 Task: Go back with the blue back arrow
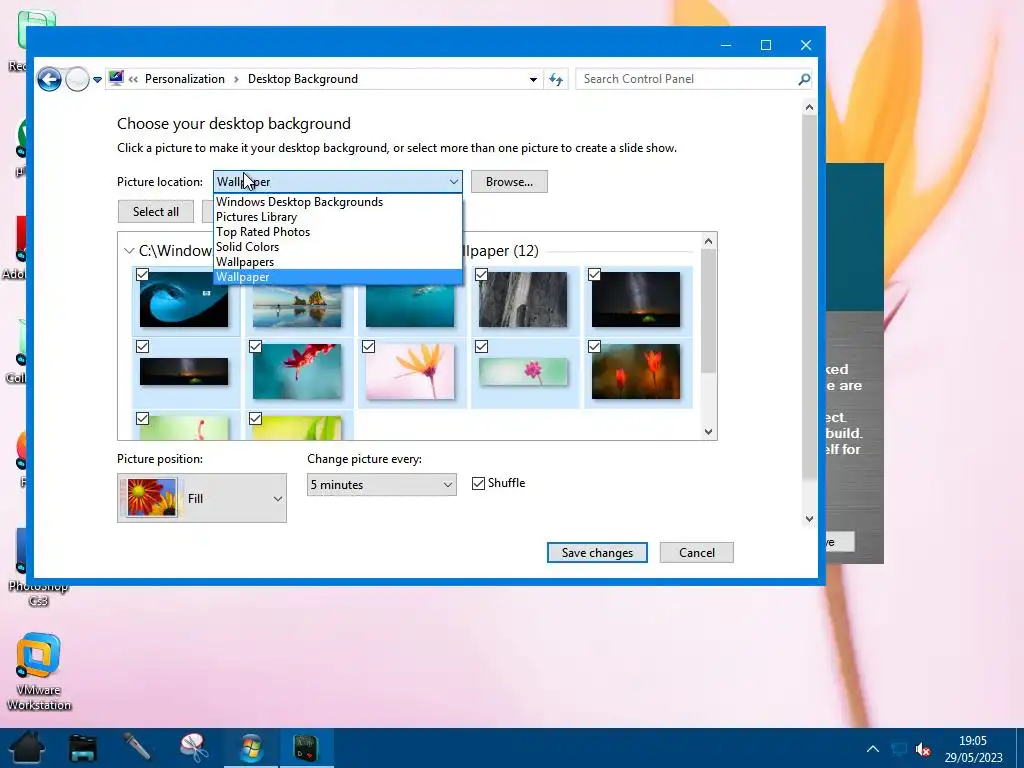(49, 80)
